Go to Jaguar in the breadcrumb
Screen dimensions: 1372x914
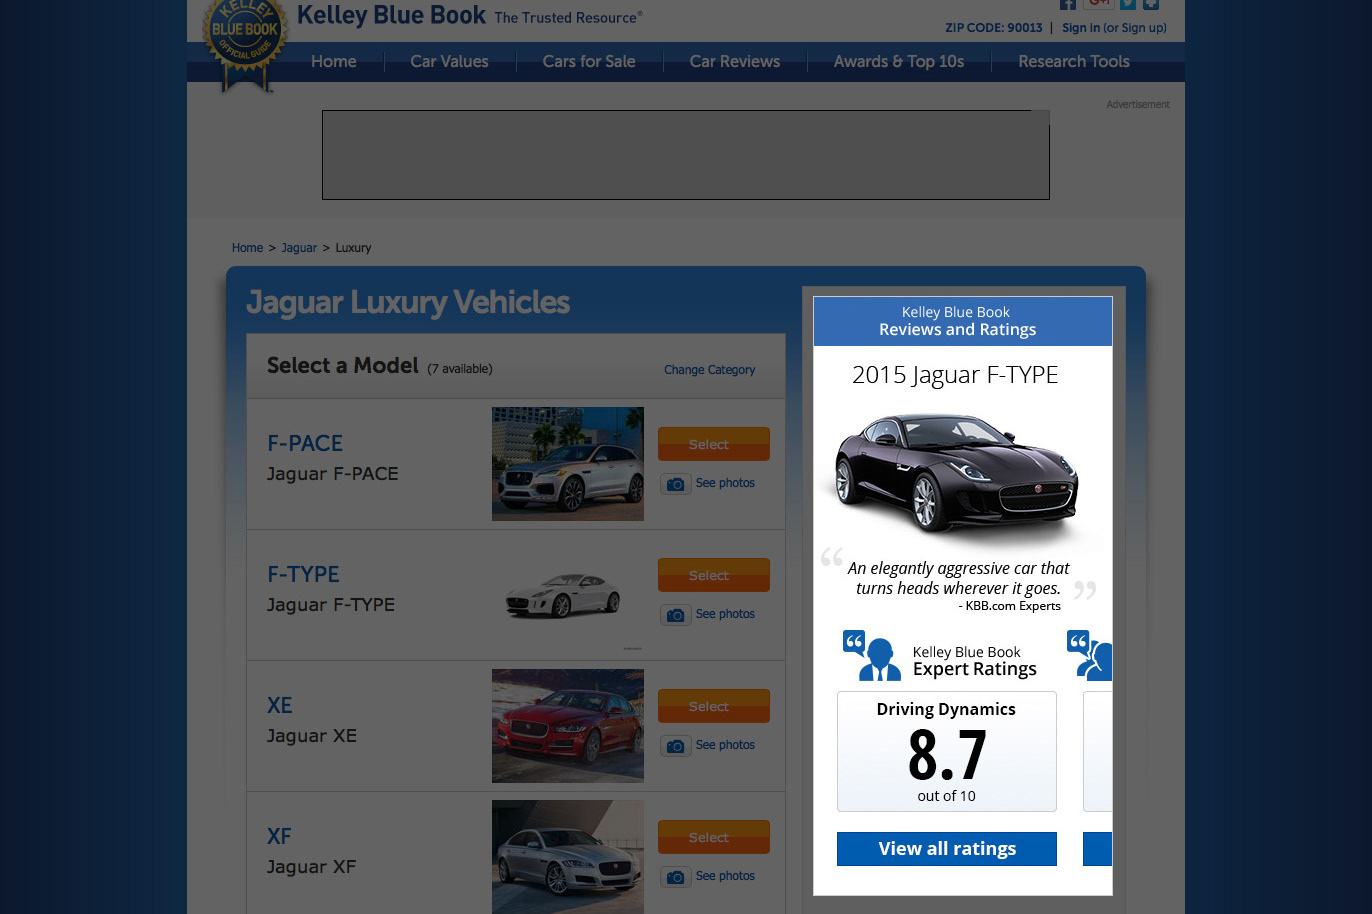pyautogui.click(x=299, y=248)
